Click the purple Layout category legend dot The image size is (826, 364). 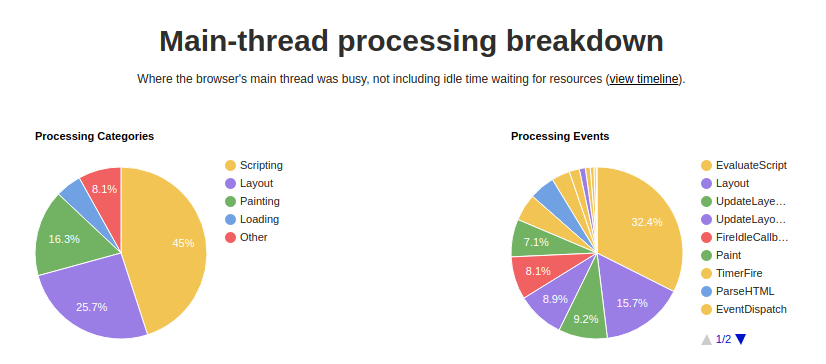[230, 183]
